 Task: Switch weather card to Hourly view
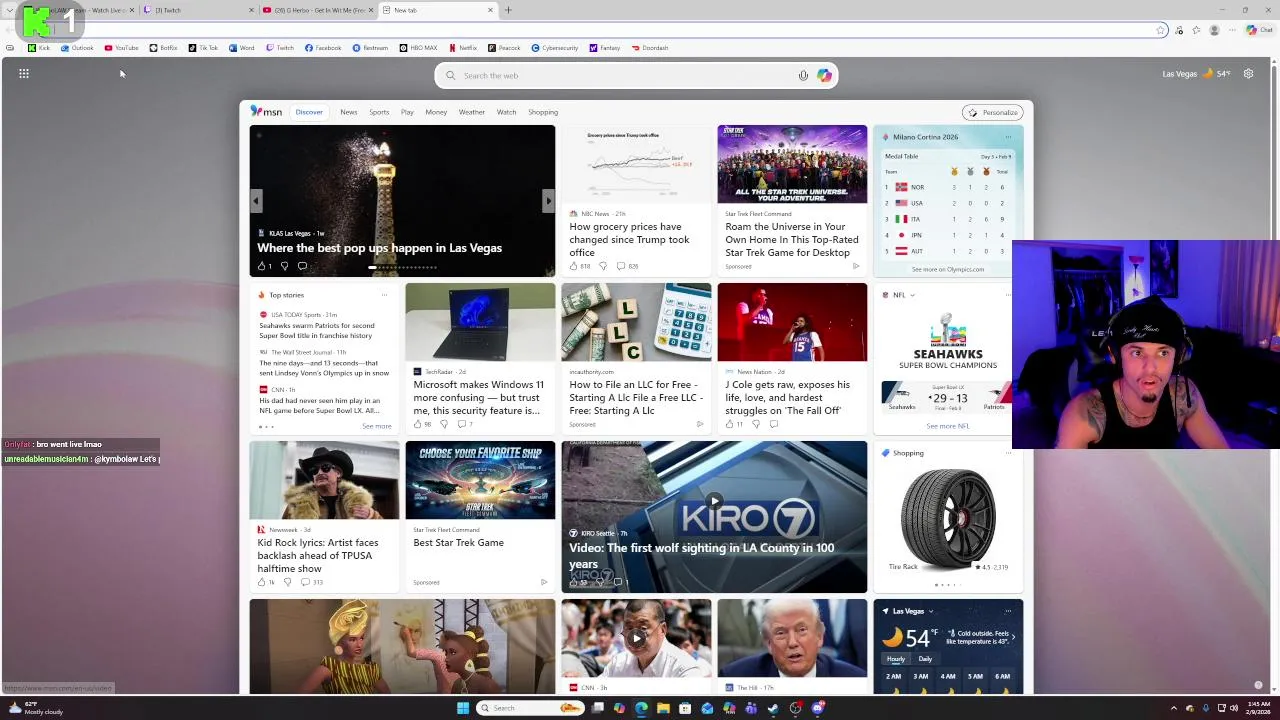pos(895,659)
